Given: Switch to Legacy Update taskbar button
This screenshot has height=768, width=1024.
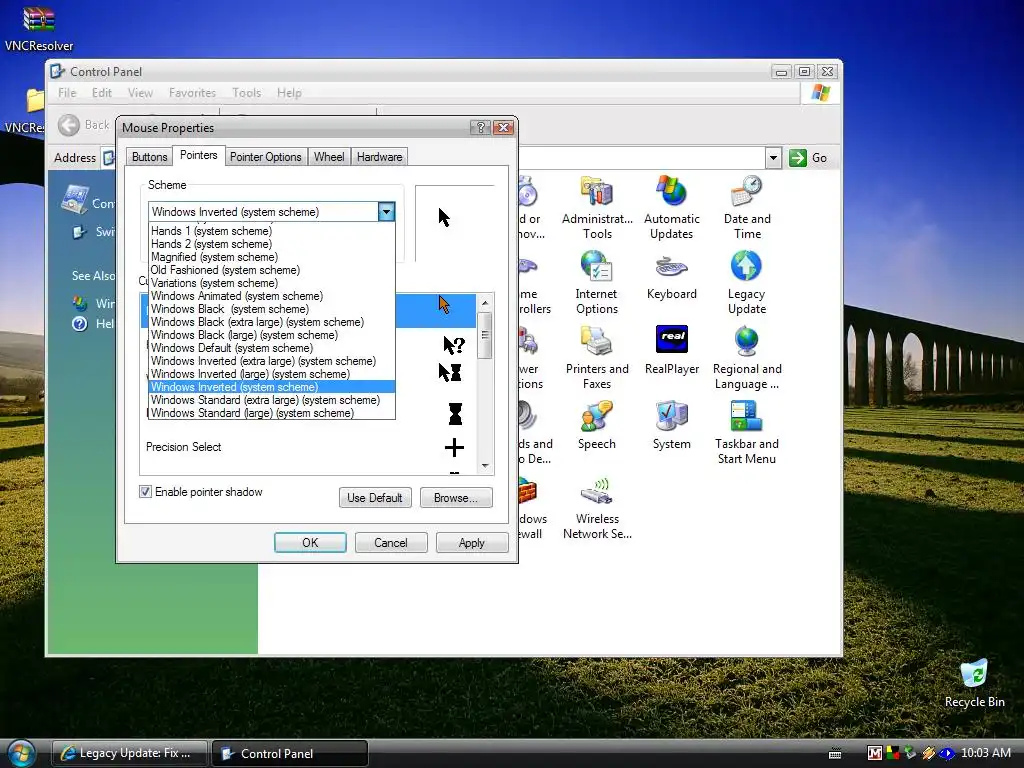Looking at the screenshot, I should 129,753.
